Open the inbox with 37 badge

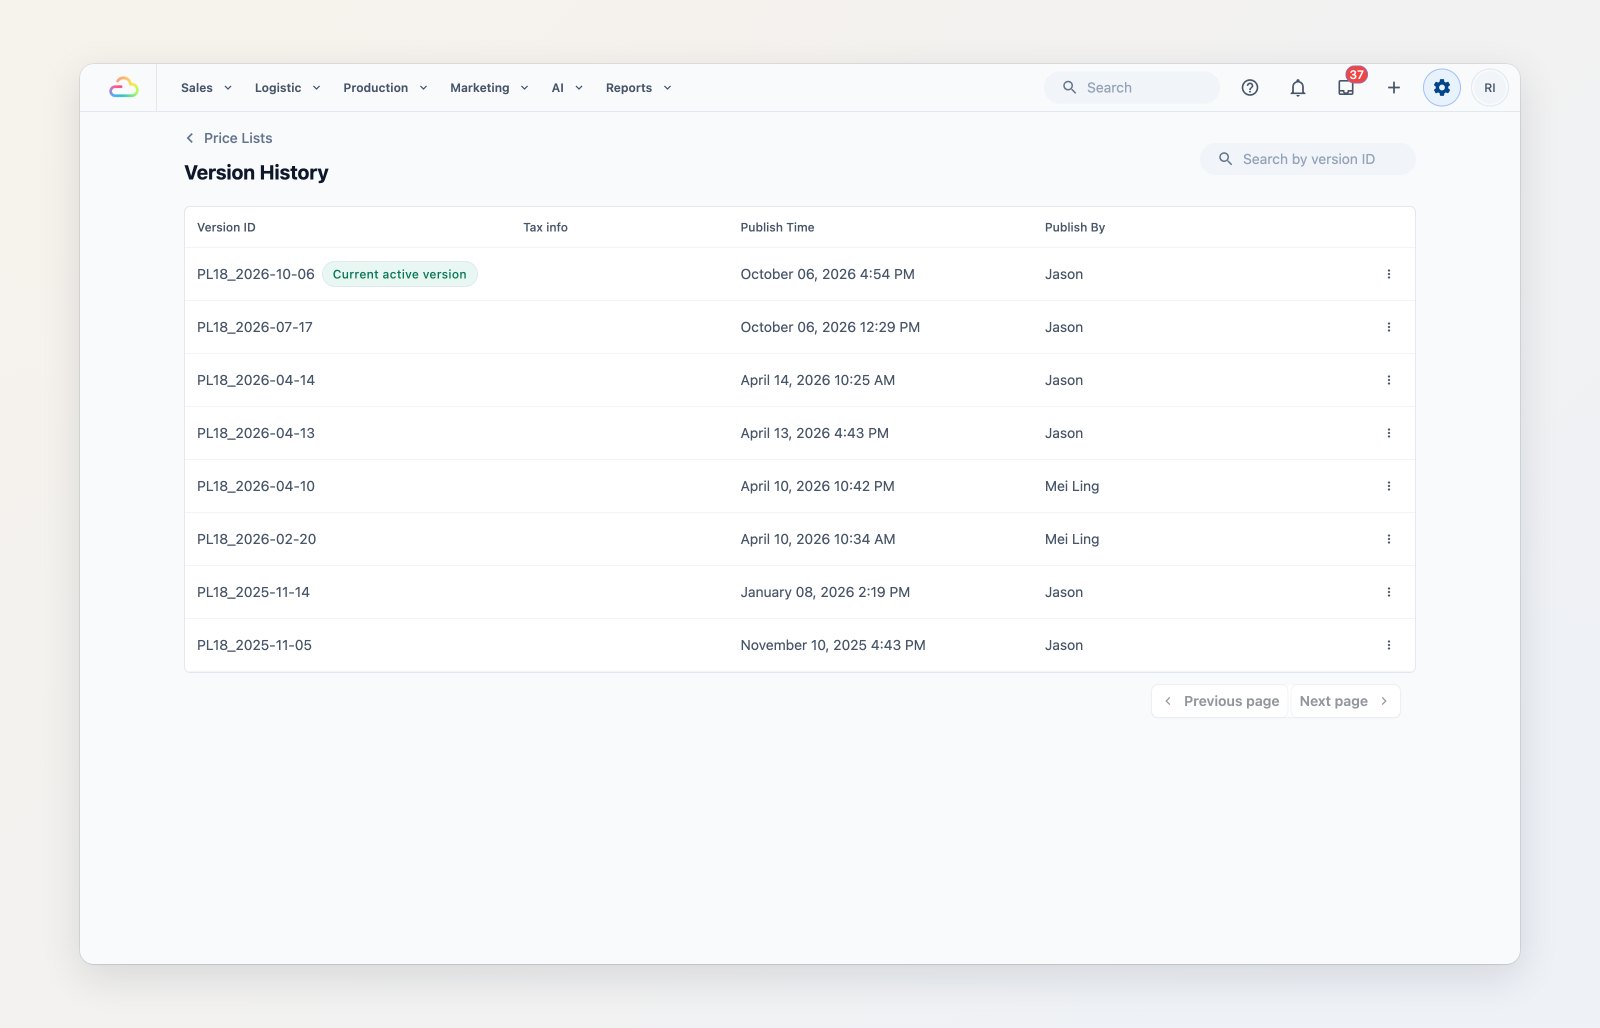pos(1346,88)
